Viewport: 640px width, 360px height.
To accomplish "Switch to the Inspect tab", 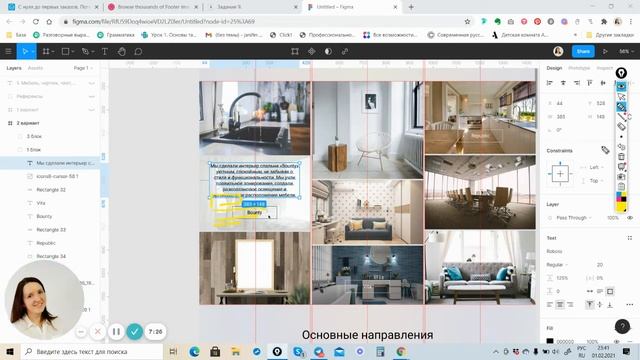I will point(604,68).
